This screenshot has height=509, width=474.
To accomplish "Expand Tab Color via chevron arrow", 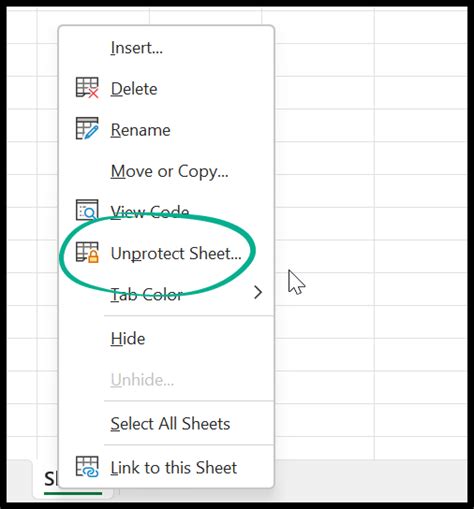I will (258, 292).
